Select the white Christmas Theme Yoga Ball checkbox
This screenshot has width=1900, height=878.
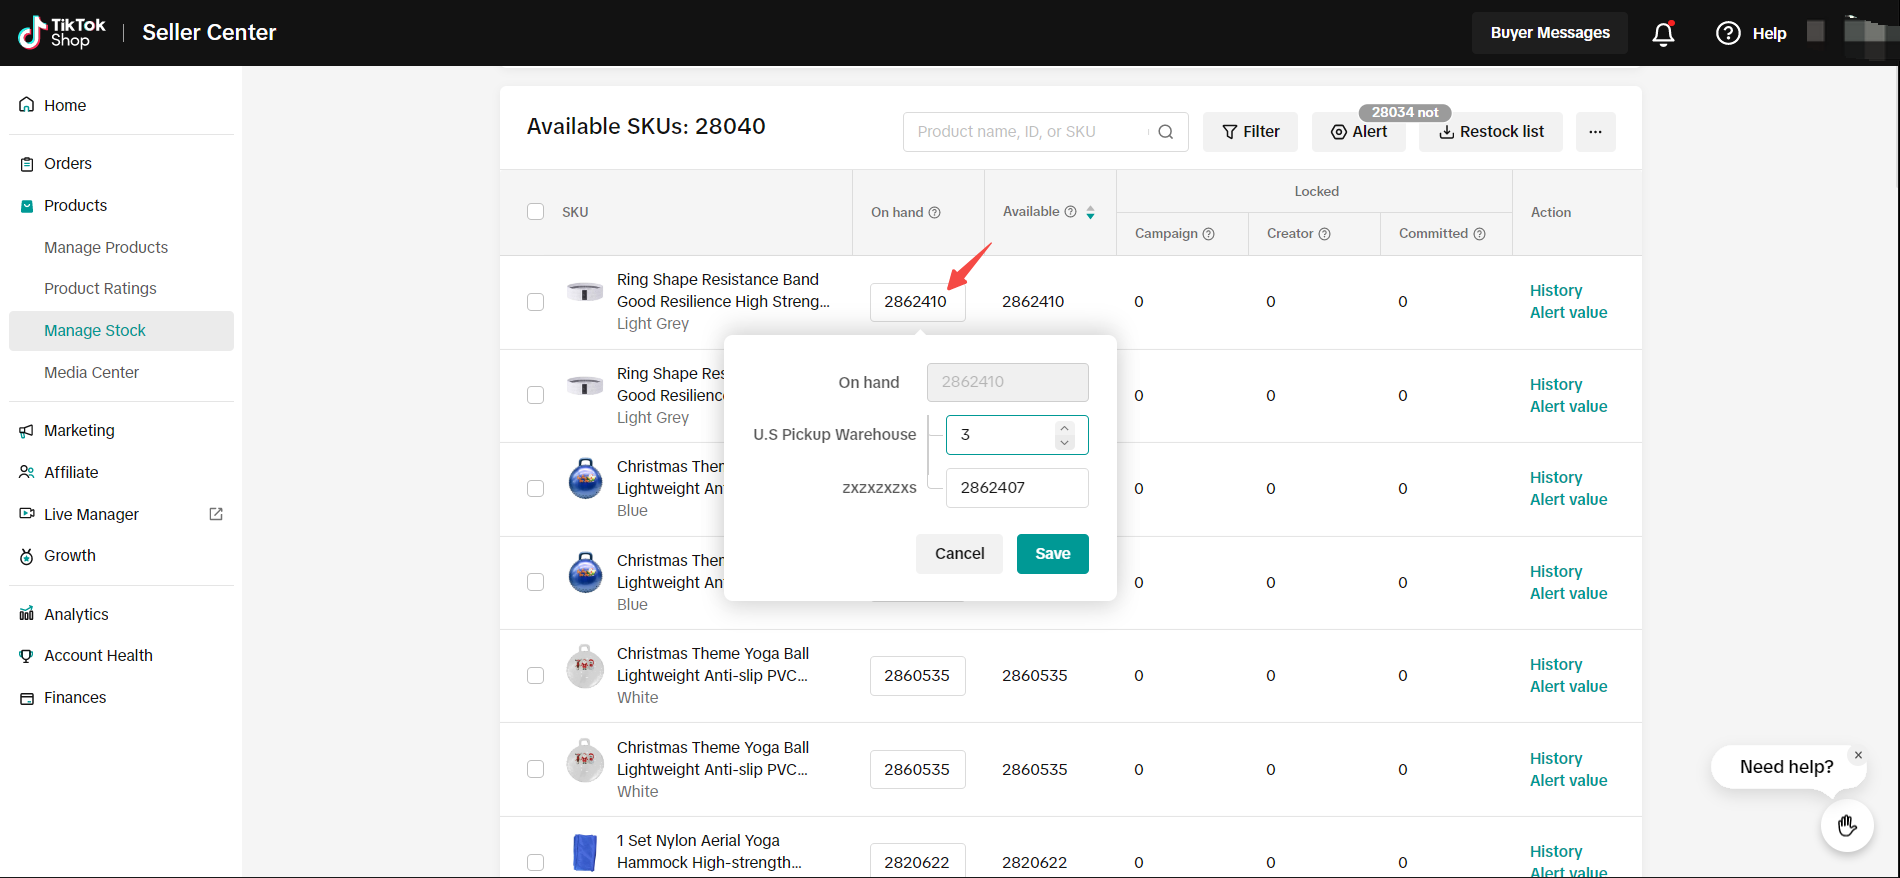tap(536, 676)
